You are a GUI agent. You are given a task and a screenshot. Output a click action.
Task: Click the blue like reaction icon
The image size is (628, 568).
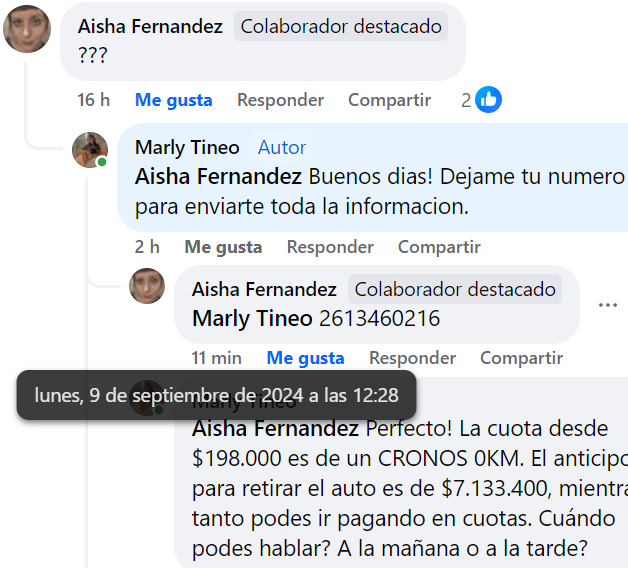489,99
